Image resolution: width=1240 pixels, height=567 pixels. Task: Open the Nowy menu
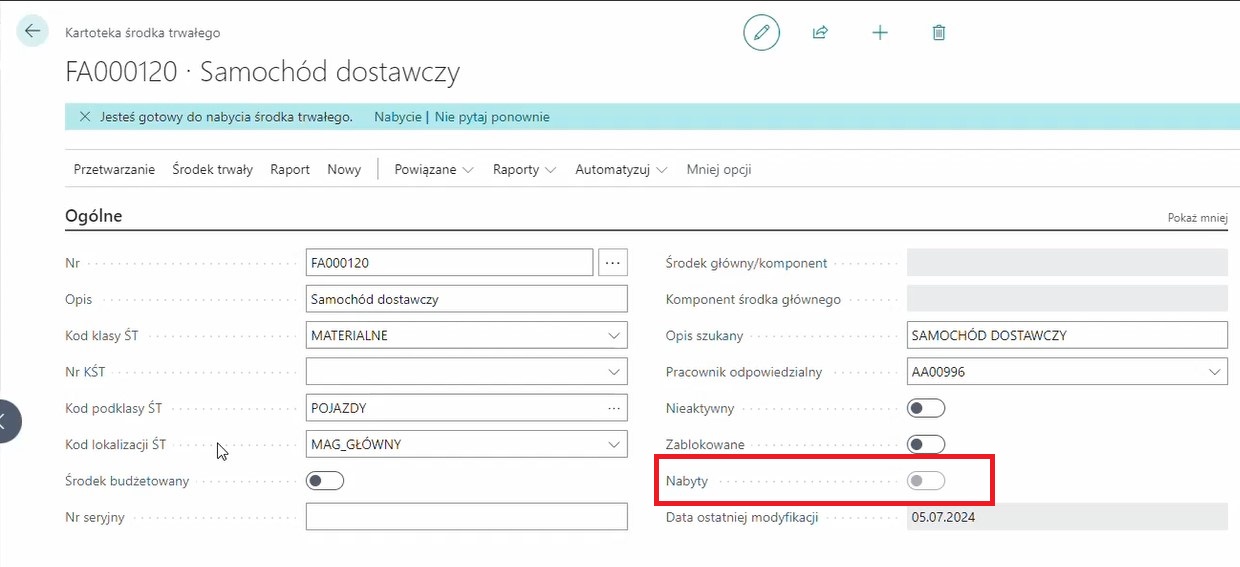[344, 170]
